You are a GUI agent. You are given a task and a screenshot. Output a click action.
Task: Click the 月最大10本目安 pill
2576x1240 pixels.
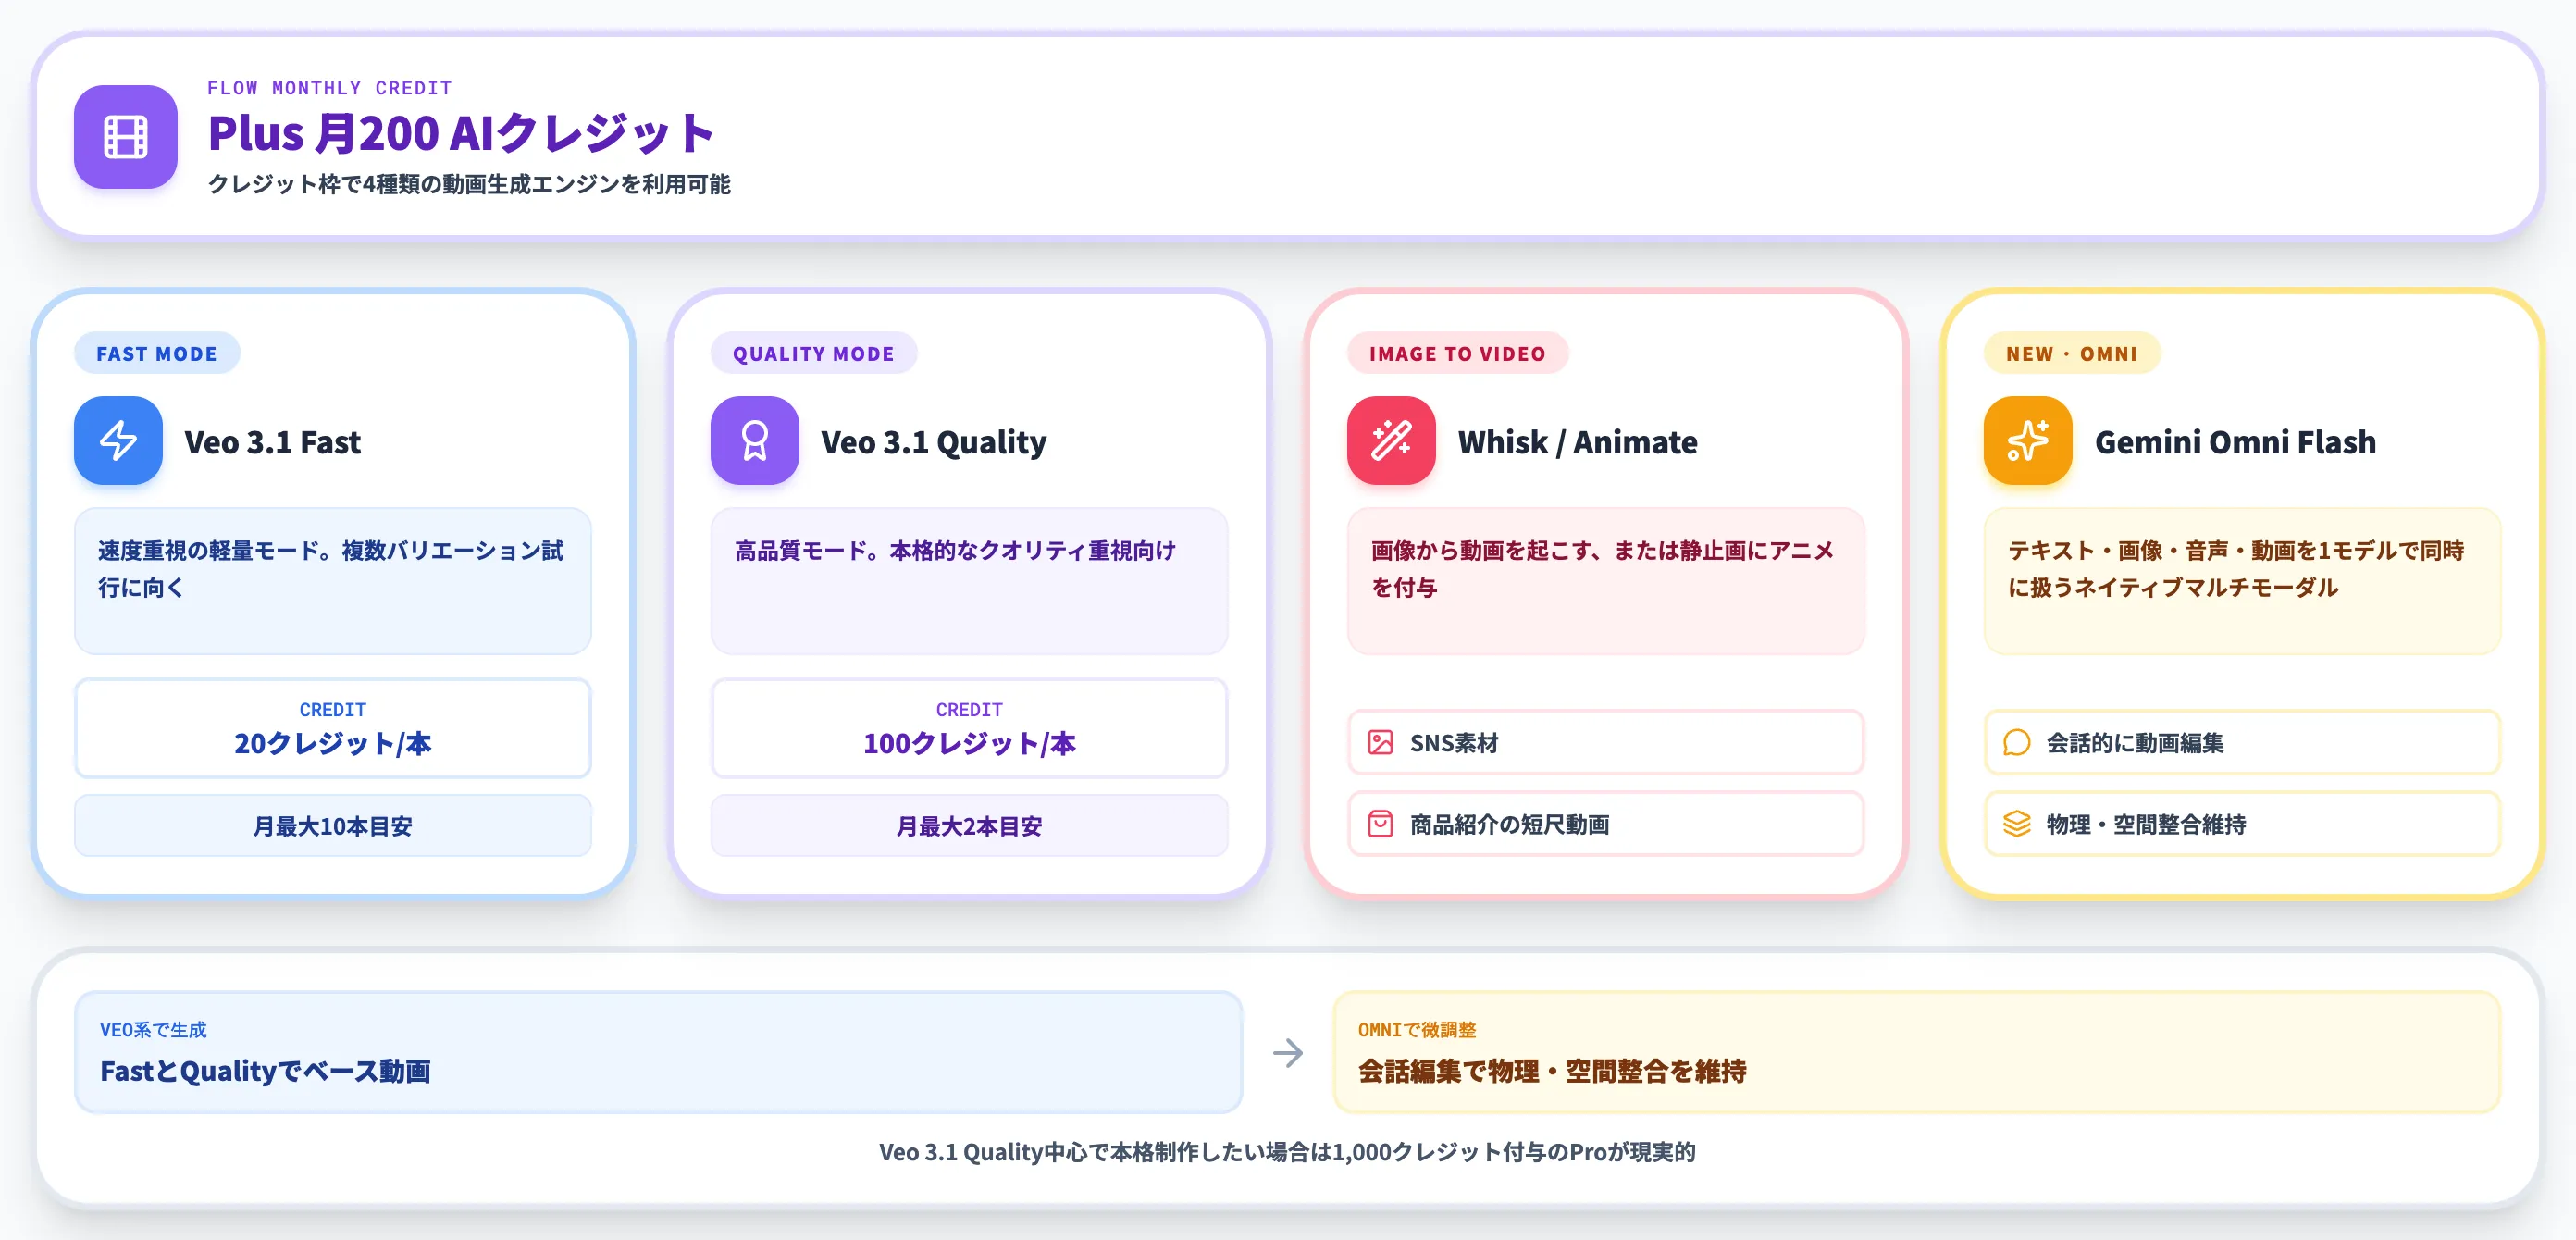click(x=333, y=826)
